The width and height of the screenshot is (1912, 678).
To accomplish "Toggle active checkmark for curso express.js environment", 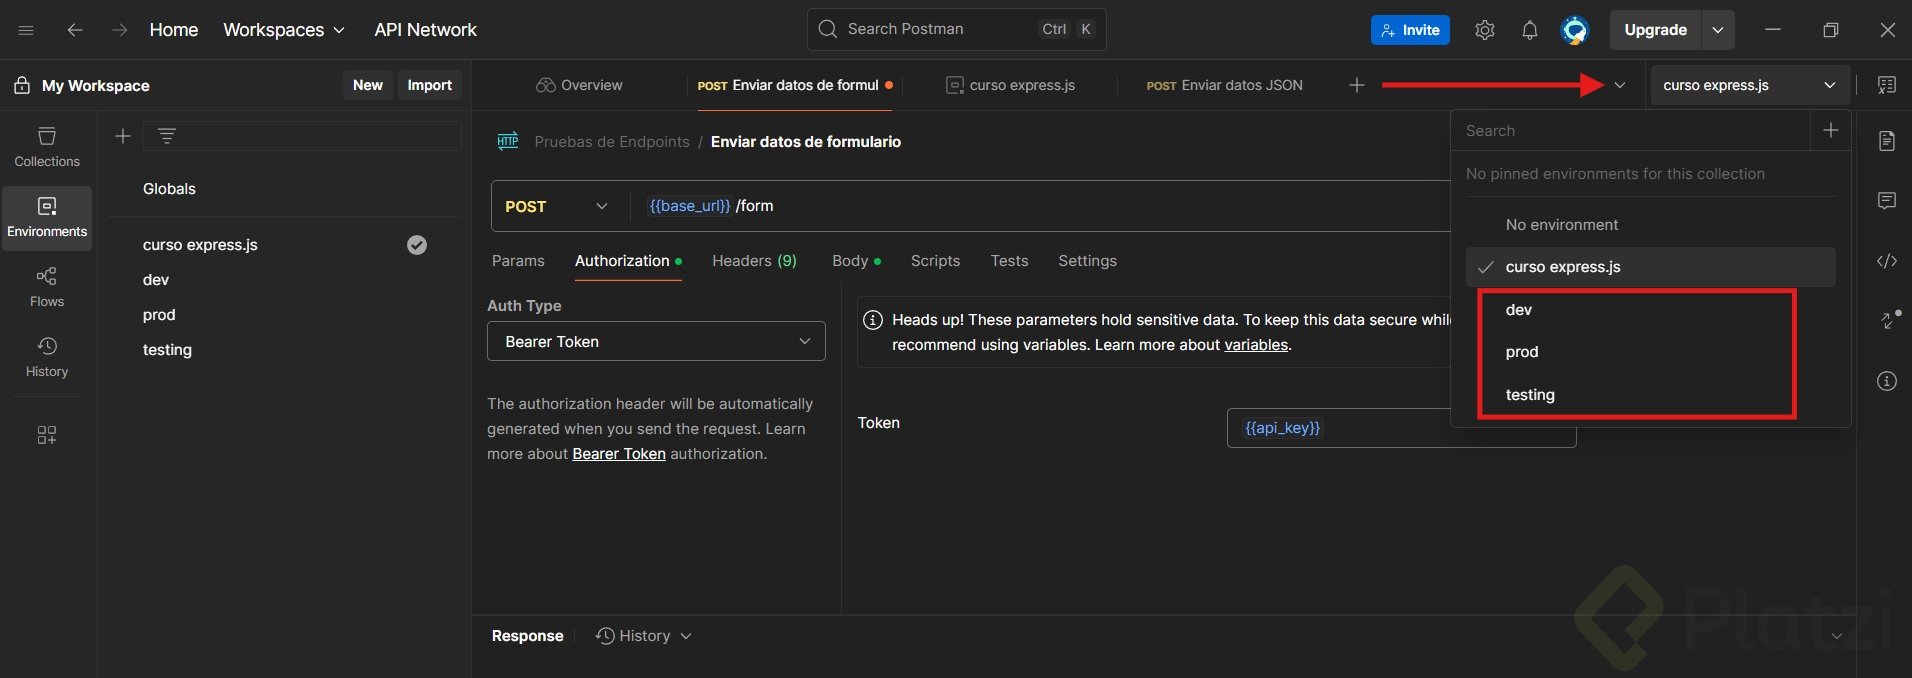I will pyautogui.click(x=417, y=245).
